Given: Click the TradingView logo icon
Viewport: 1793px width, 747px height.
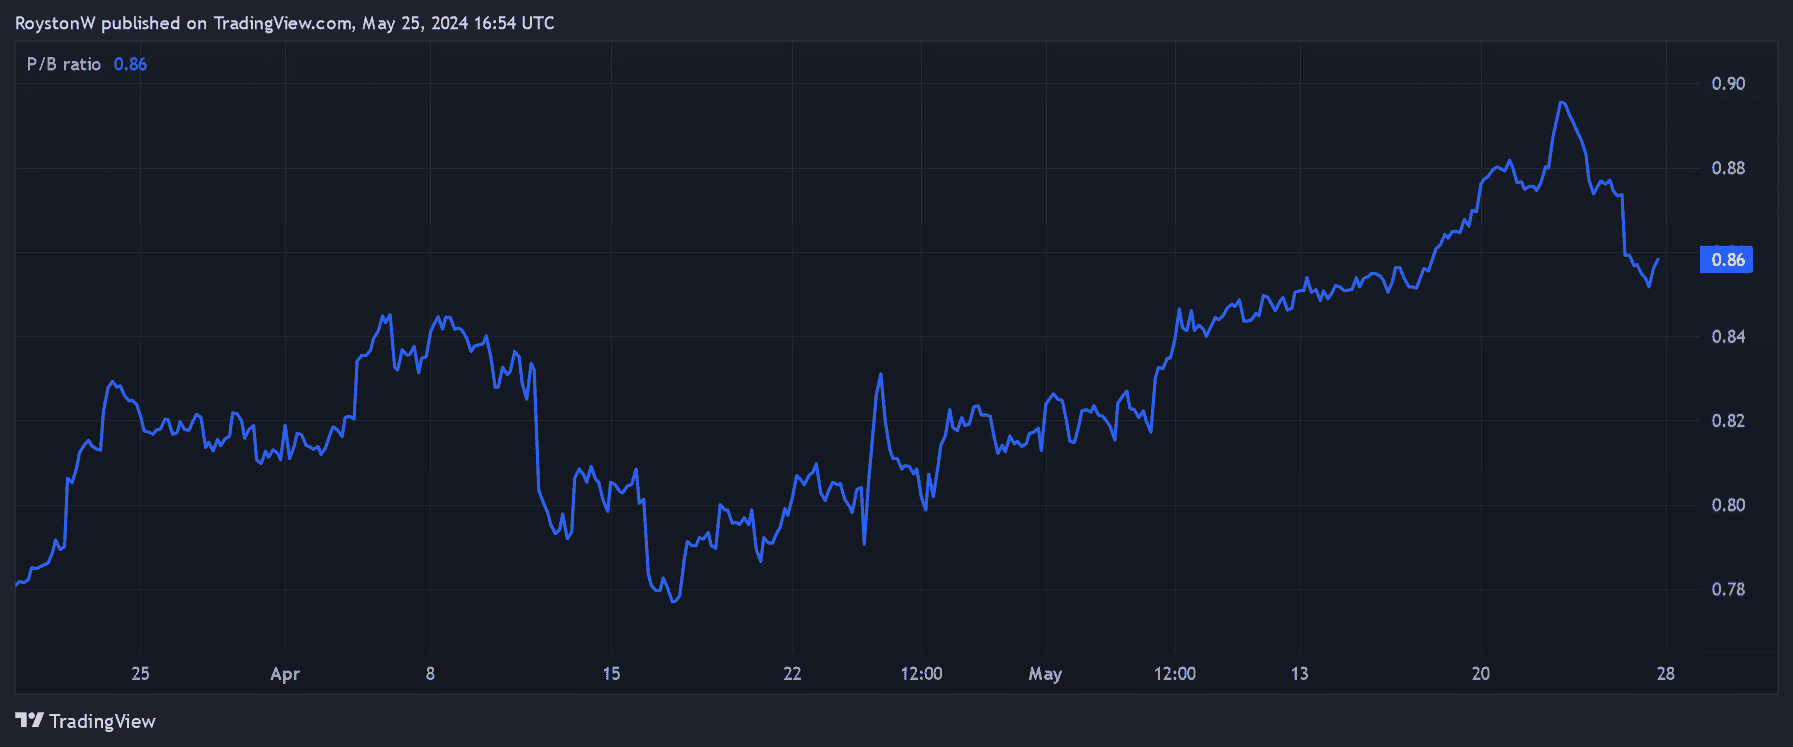Looking at the screenshot, I should click(x=29, y=720).
